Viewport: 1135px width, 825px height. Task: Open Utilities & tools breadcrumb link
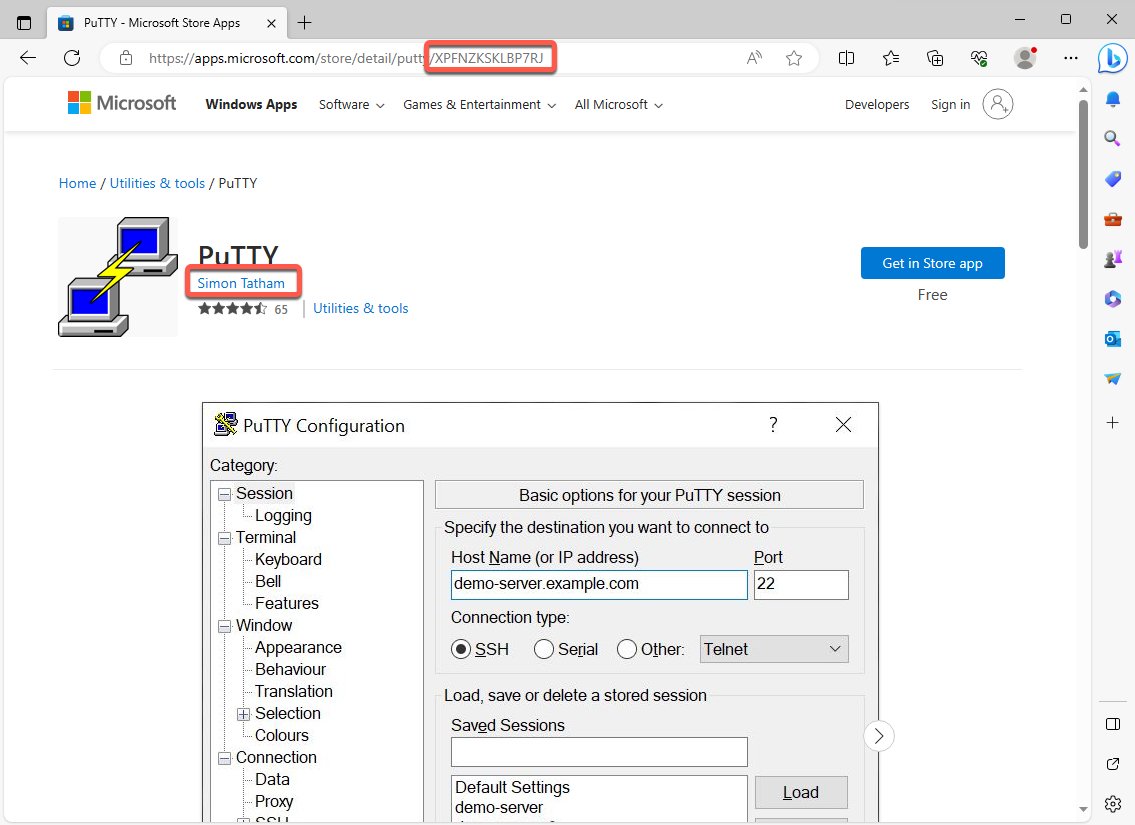click(157, 183)
